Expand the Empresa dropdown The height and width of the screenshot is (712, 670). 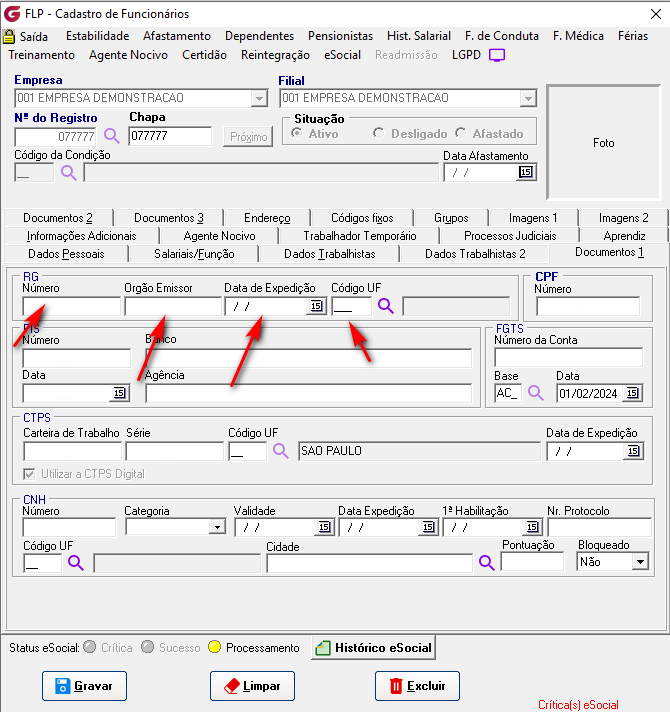coord(259,99)
